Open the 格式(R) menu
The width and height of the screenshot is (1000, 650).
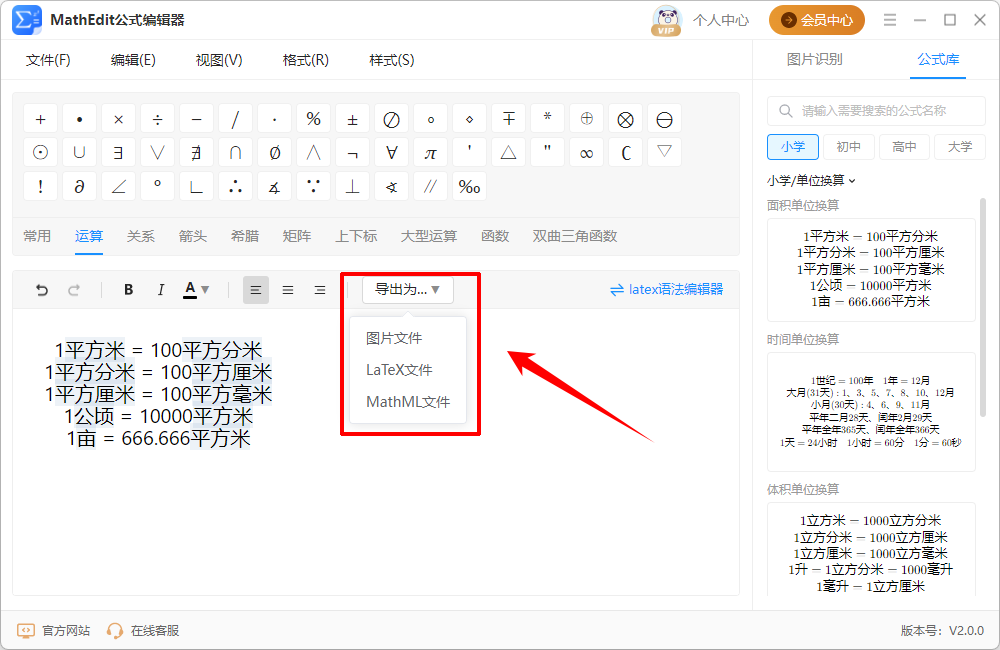(x=305, y=60)
